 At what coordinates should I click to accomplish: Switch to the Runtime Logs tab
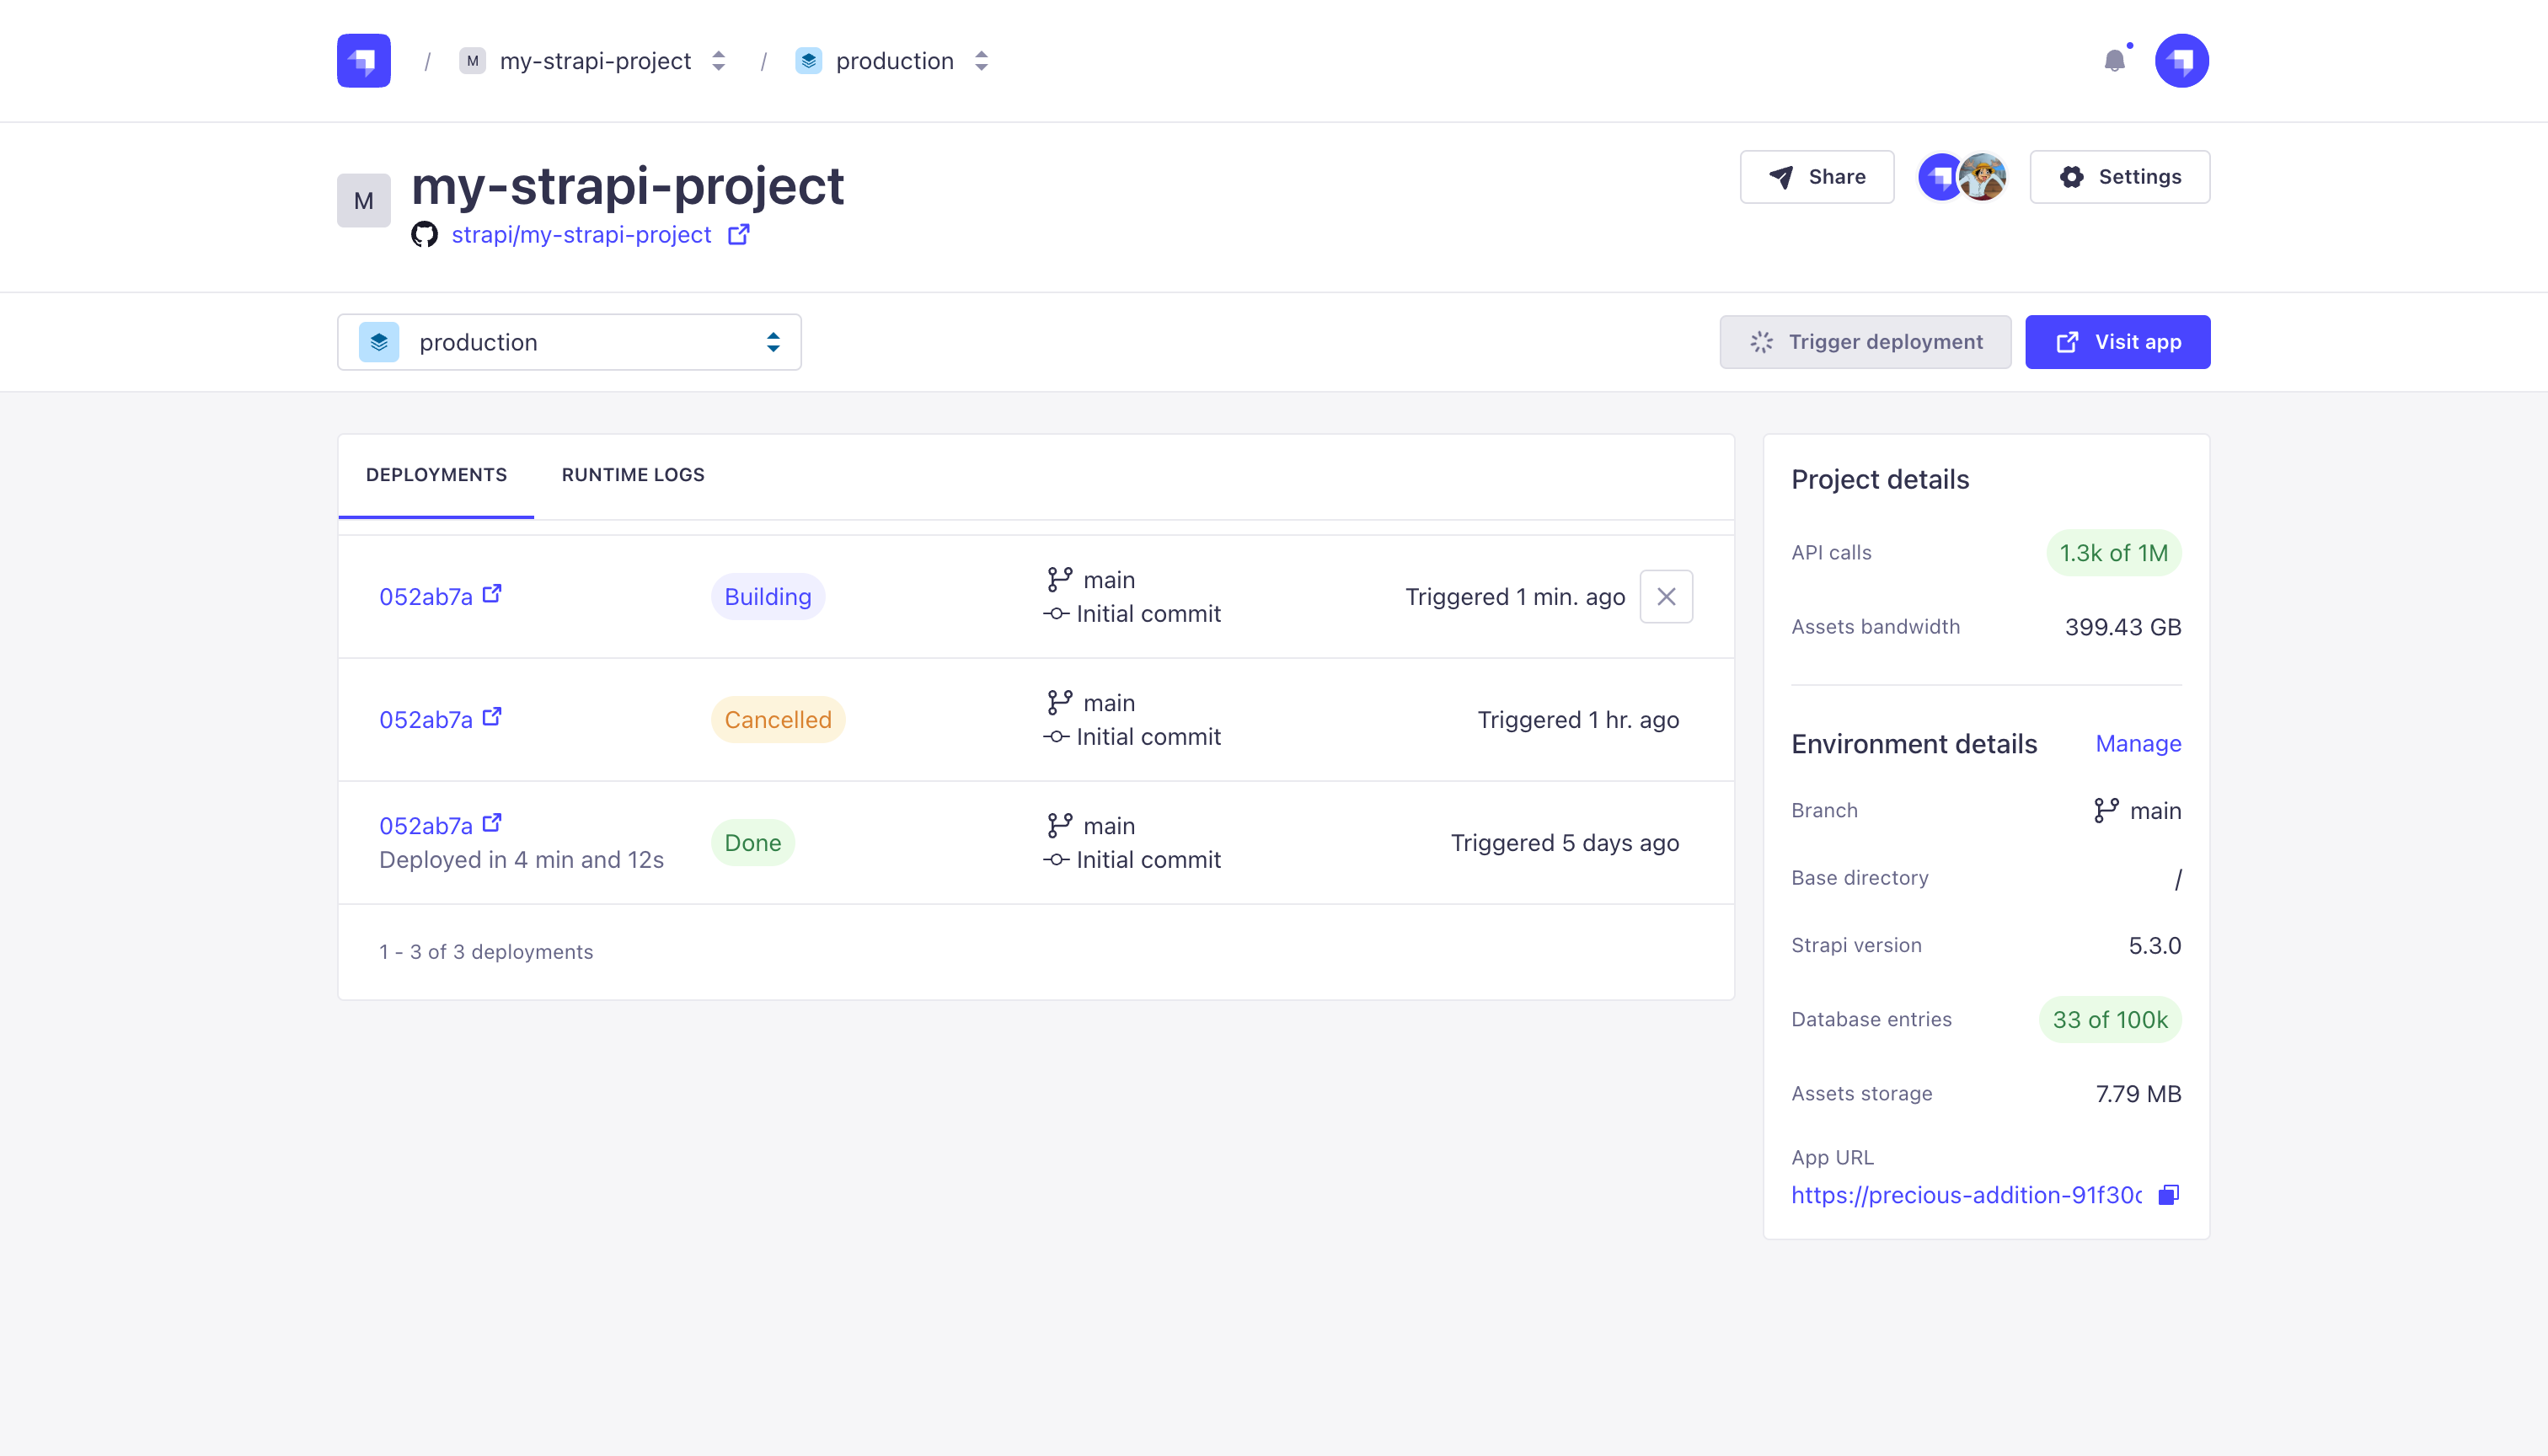pos(634,474)
